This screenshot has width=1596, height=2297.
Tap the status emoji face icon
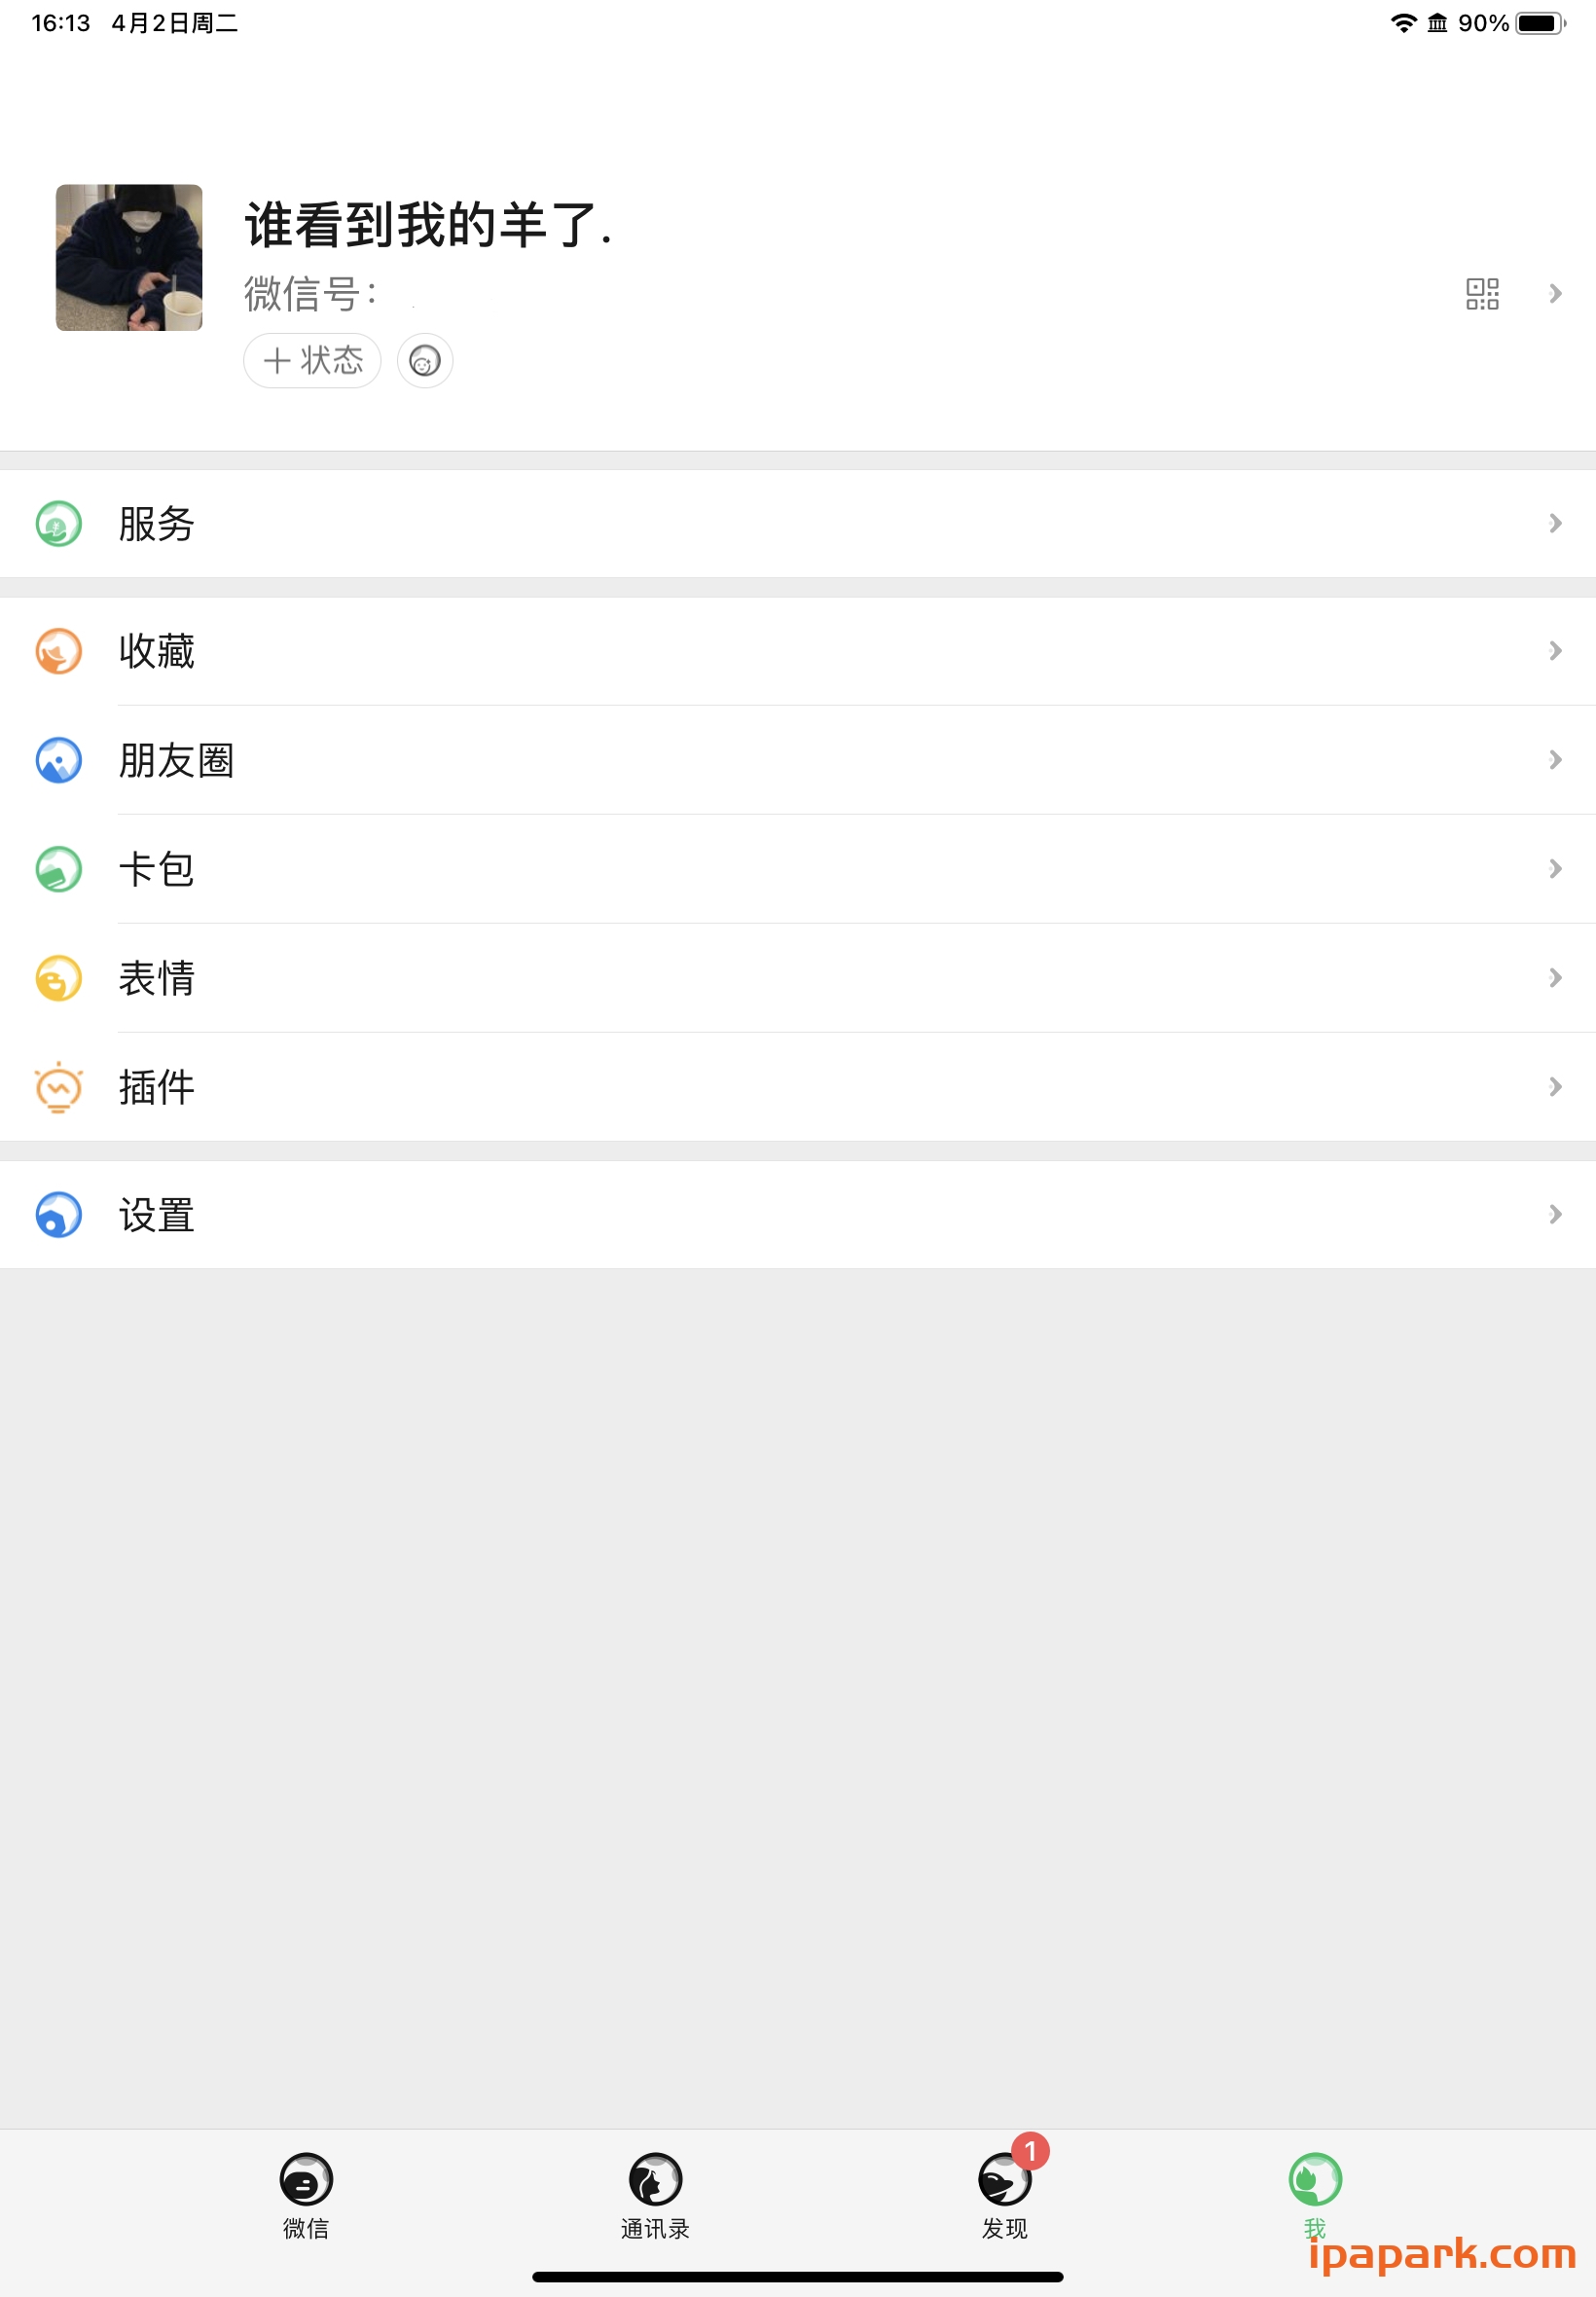(x=425, y=361)
